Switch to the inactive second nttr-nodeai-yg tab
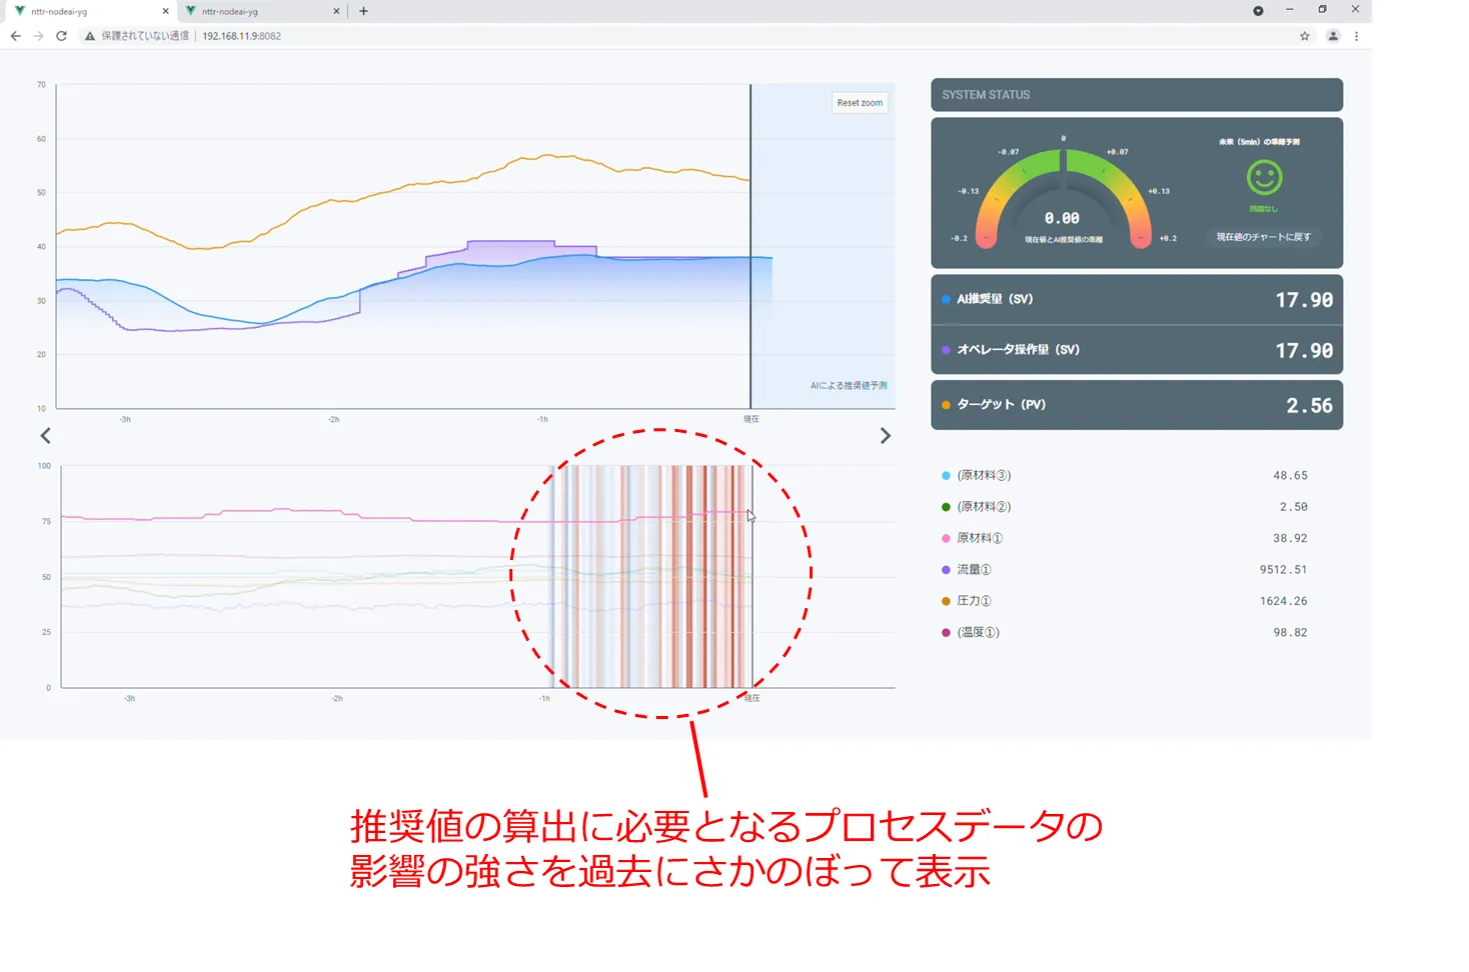The image size is (1469, 972). click(x=262, y=11)
